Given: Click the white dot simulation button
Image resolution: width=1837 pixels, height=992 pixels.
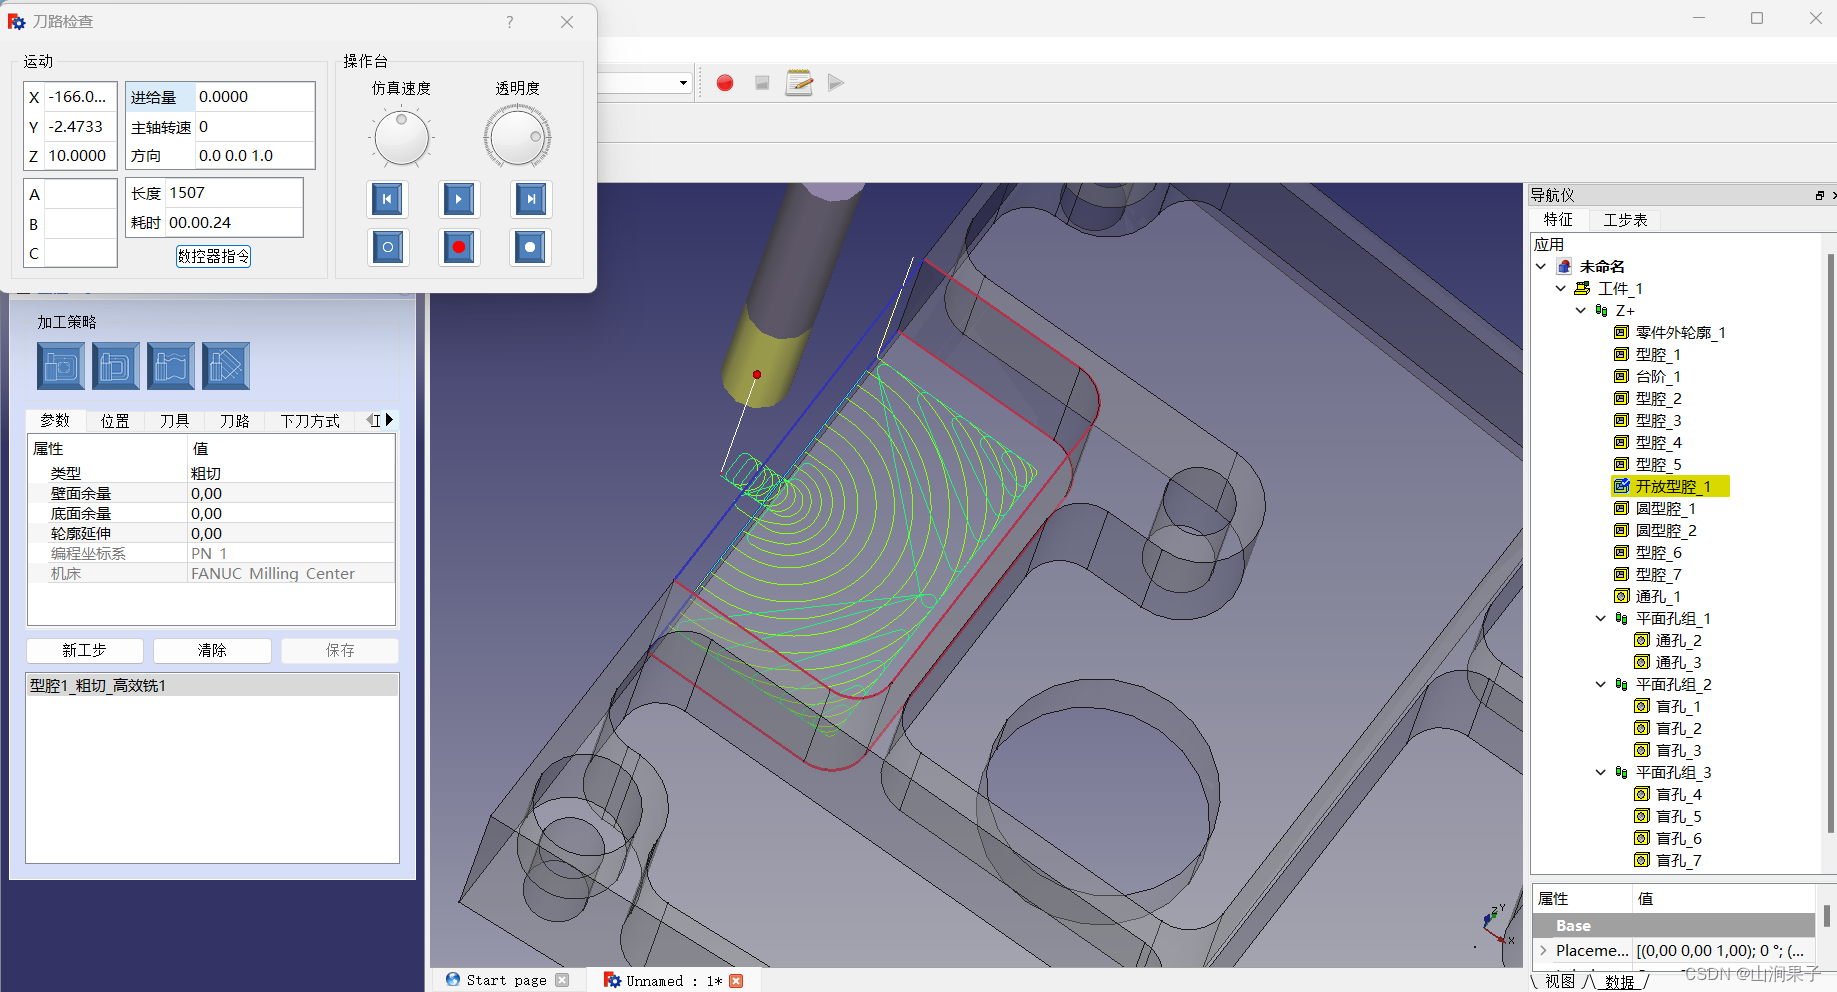Looking at the screenshot, I should tap(531, 247).
